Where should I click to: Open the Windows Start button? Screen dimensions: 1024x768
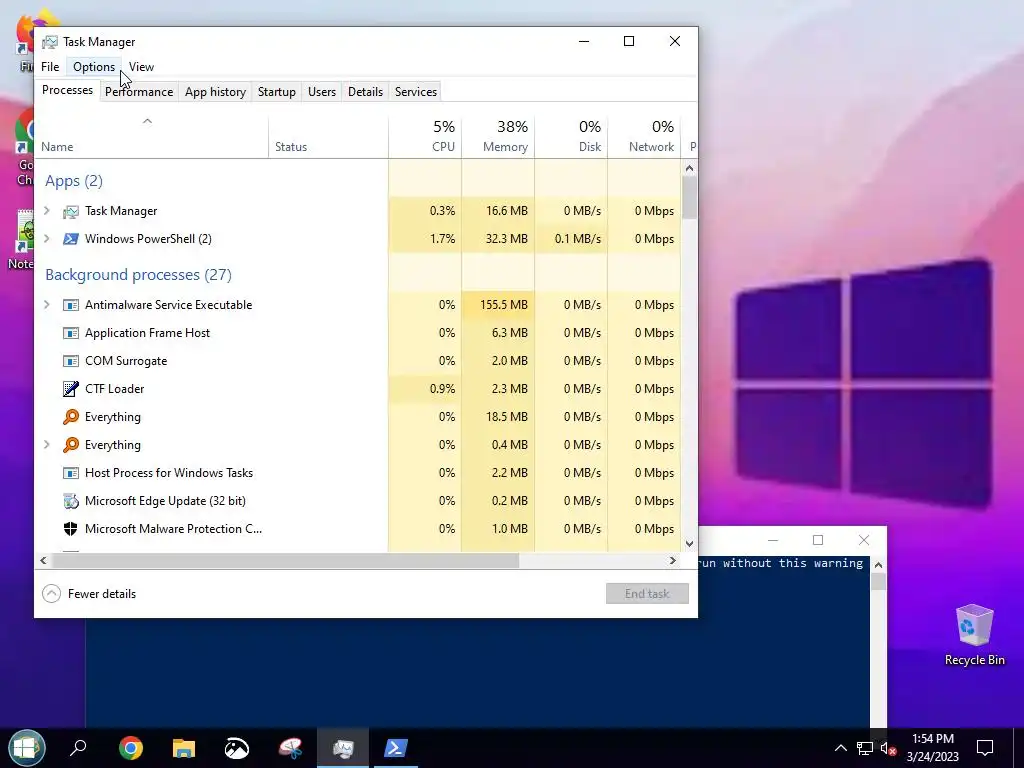click(26, 748)
